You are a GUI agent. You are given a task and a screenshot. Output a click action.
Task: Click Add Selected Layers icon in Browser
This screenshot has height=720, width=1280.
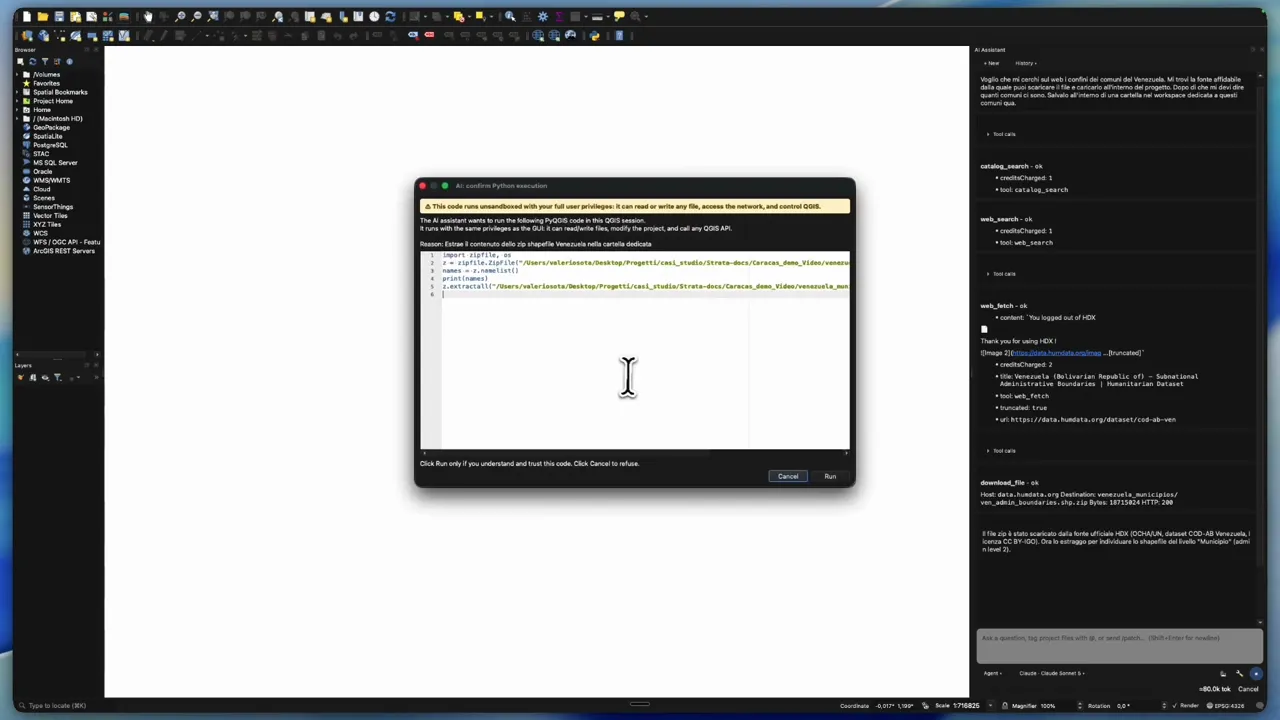[20, 61]
